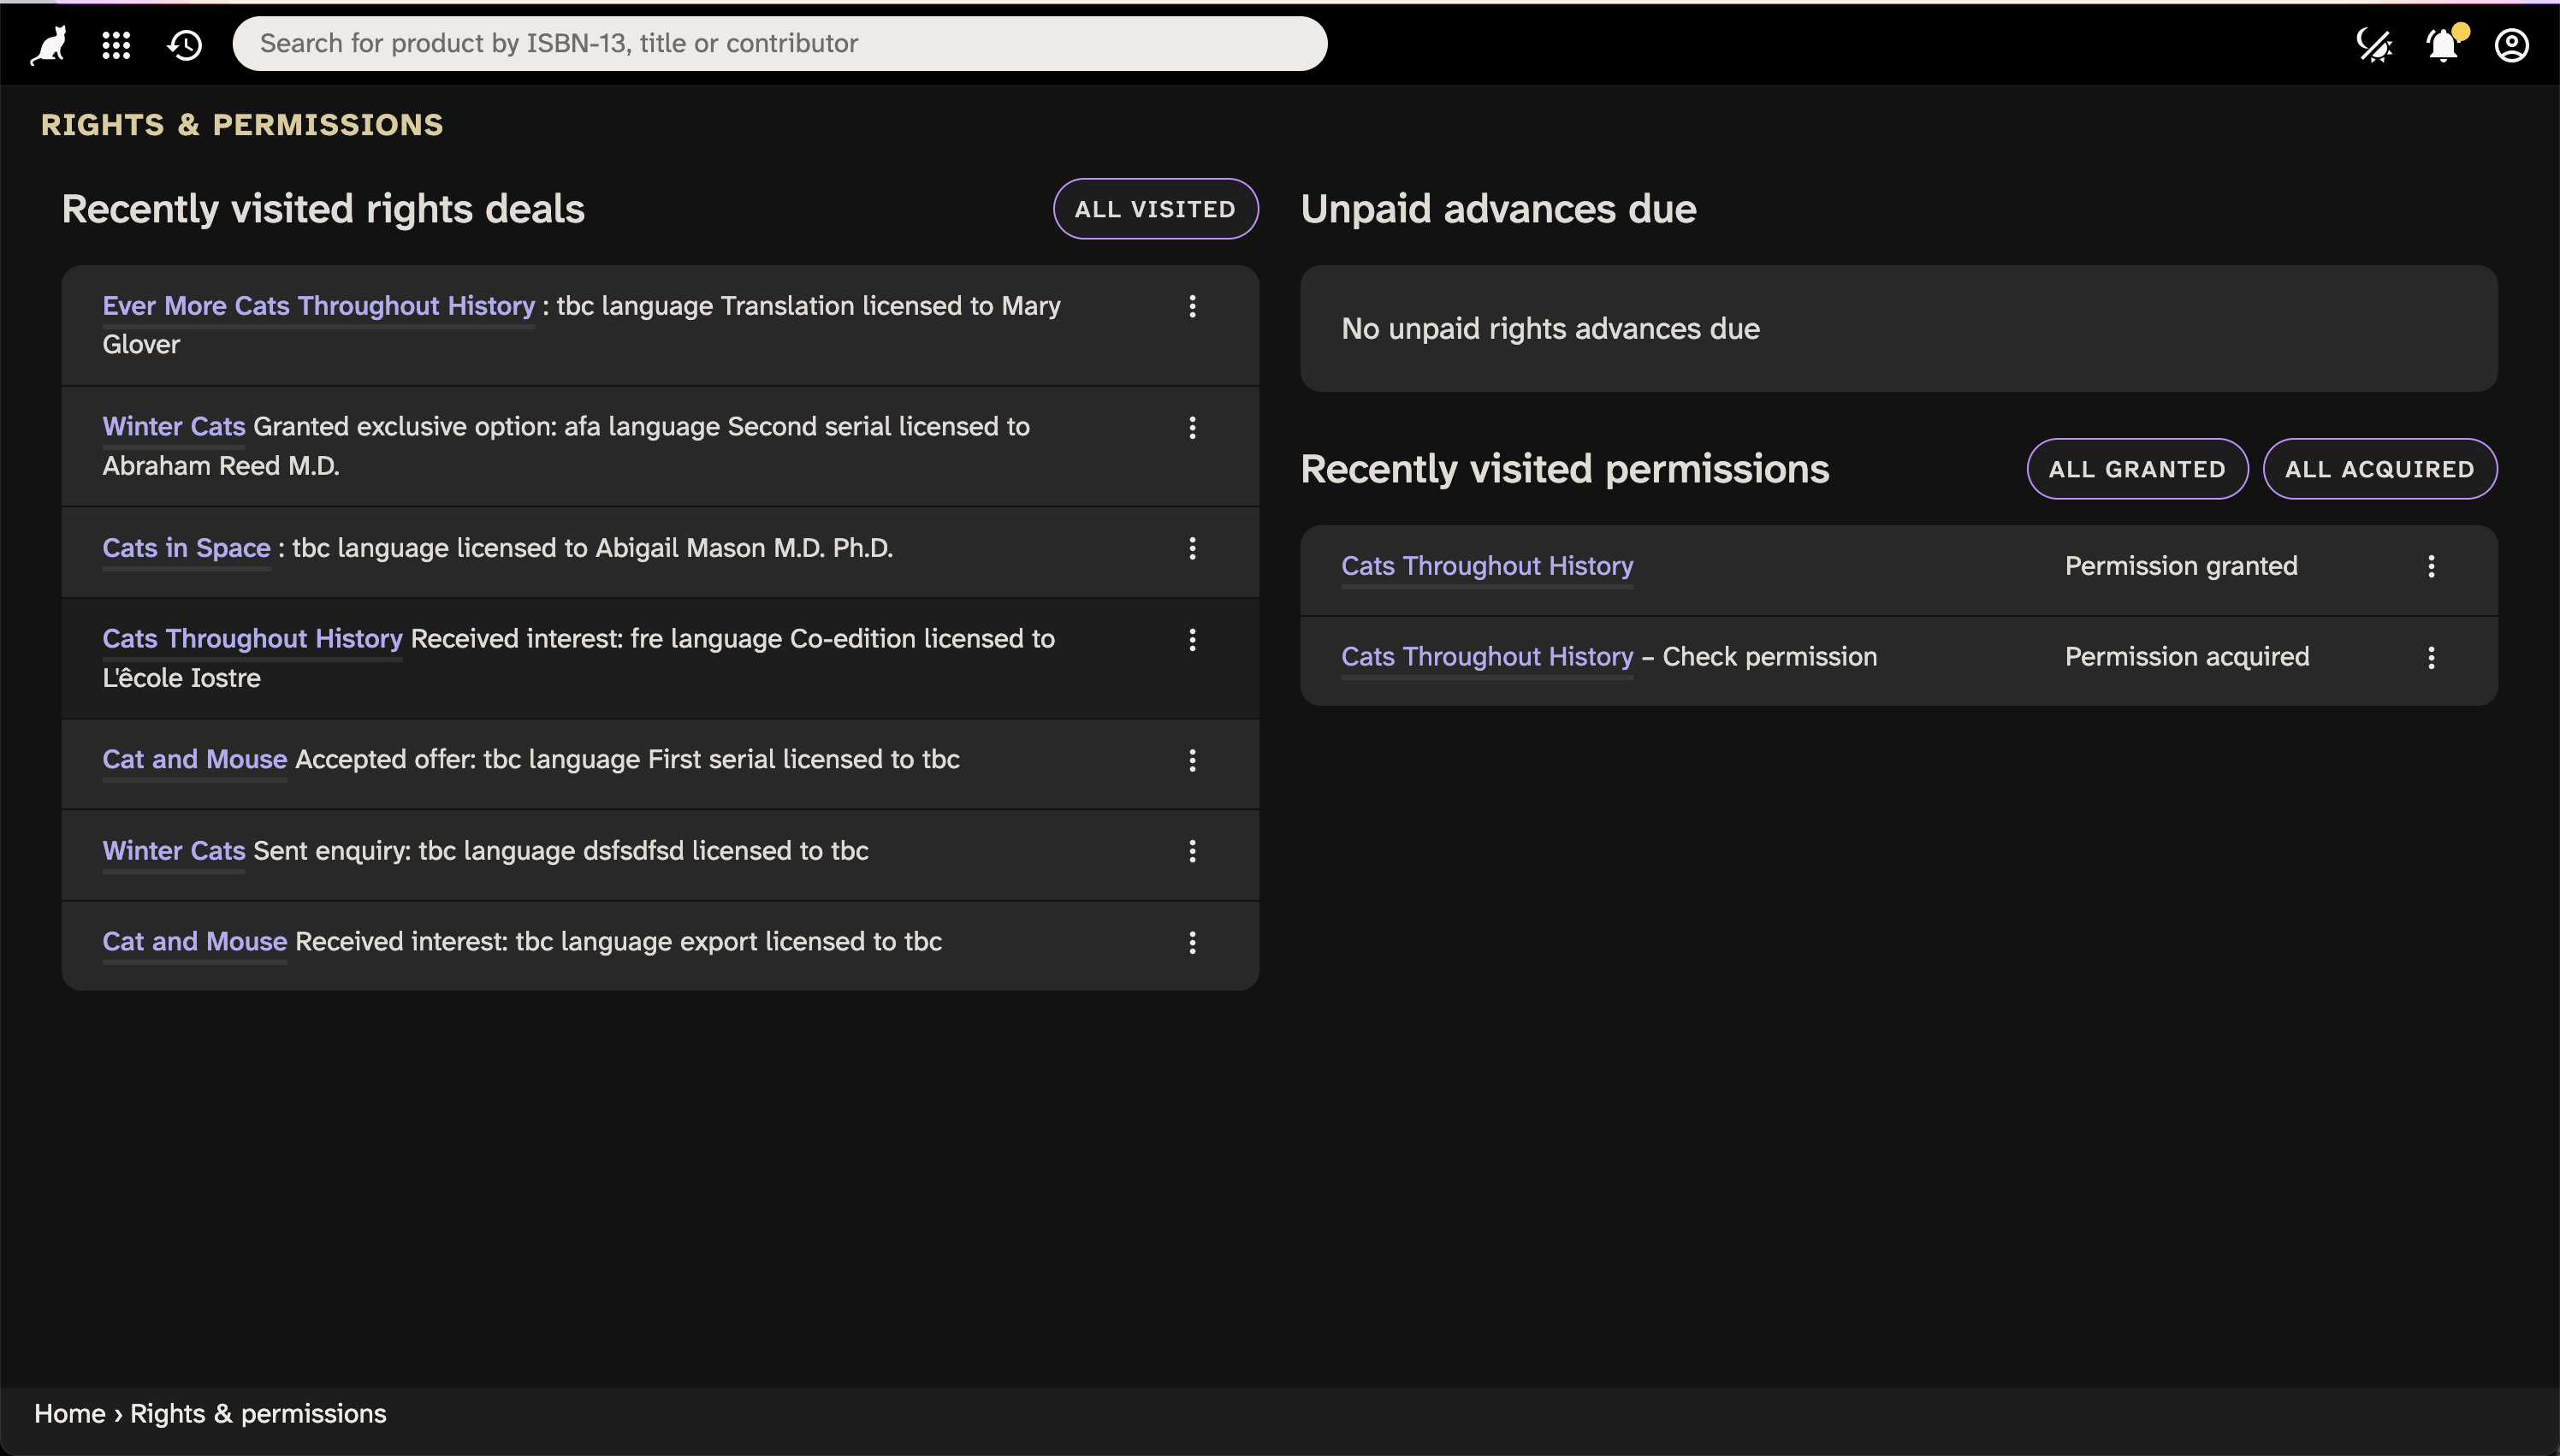Screen dimensions: 2560x1456
Task: Open the notifications bell
Action: [2440, 45]
